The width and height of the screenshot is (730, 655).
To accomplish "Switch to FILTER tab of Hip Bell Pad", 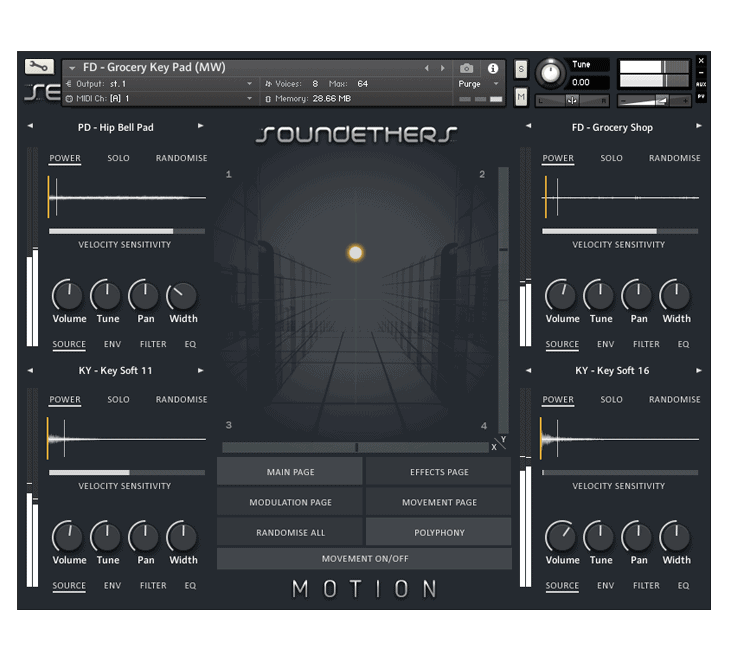I will tap(153, 344).
